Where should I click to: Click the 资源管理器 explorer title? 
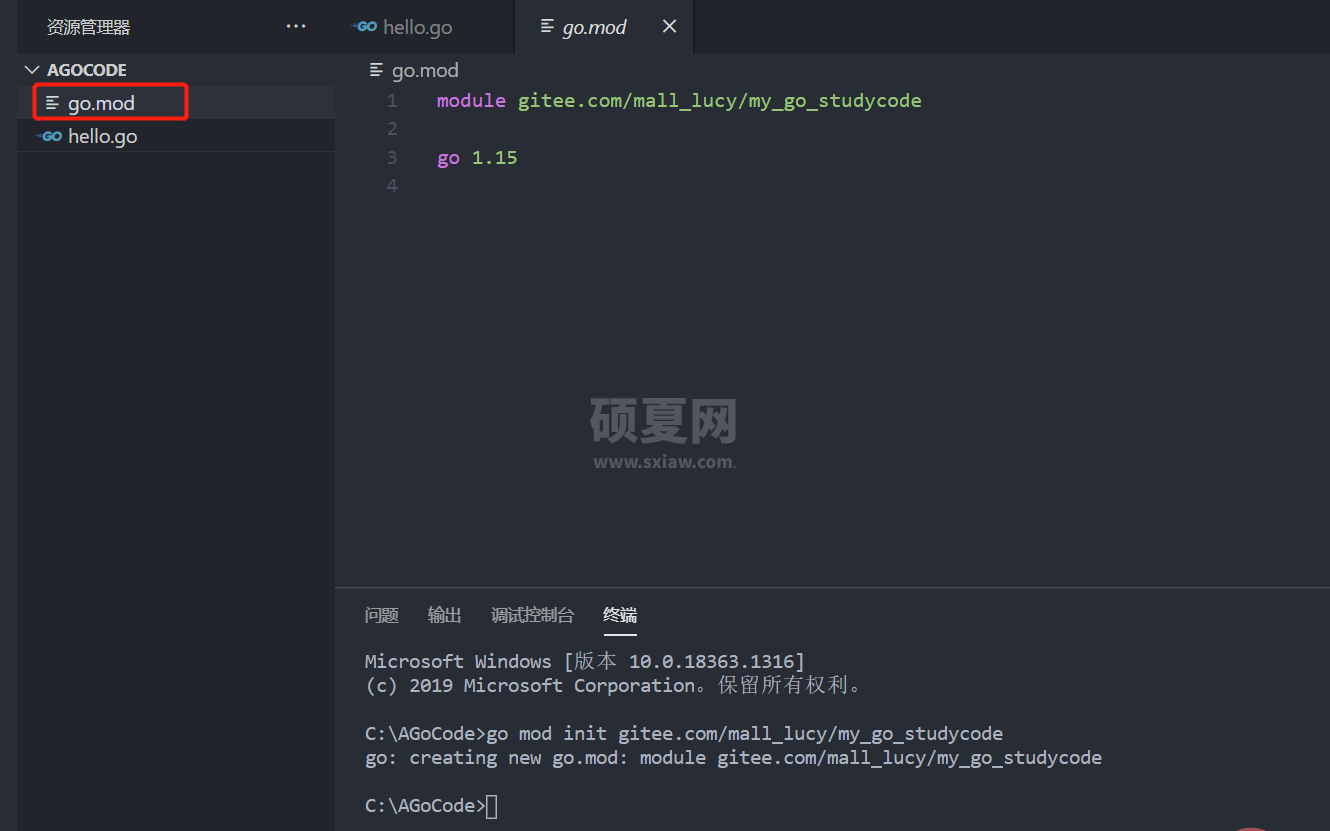click(x=89, y=28)
